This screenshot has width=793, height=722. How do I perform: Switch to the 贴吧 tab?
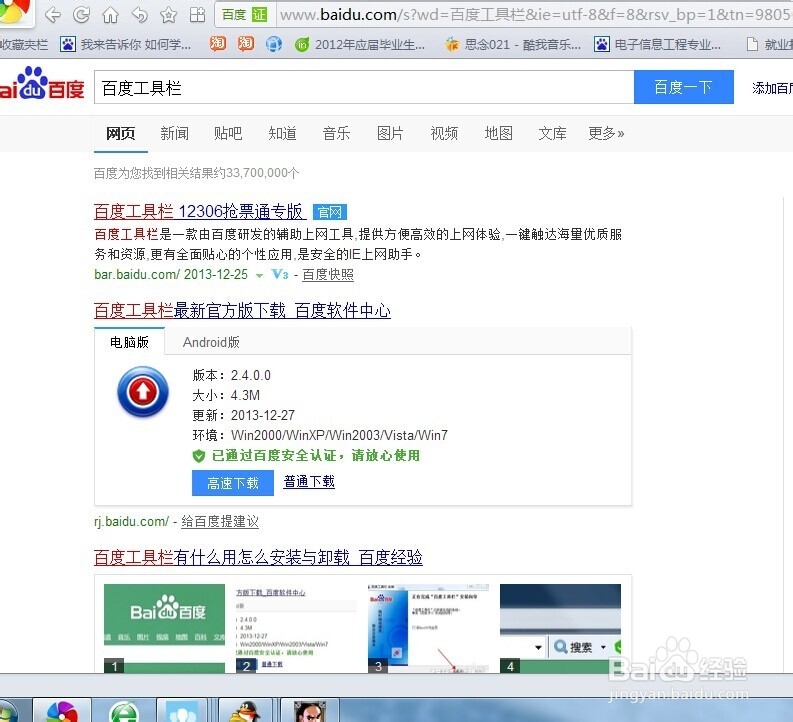(228, 133)
